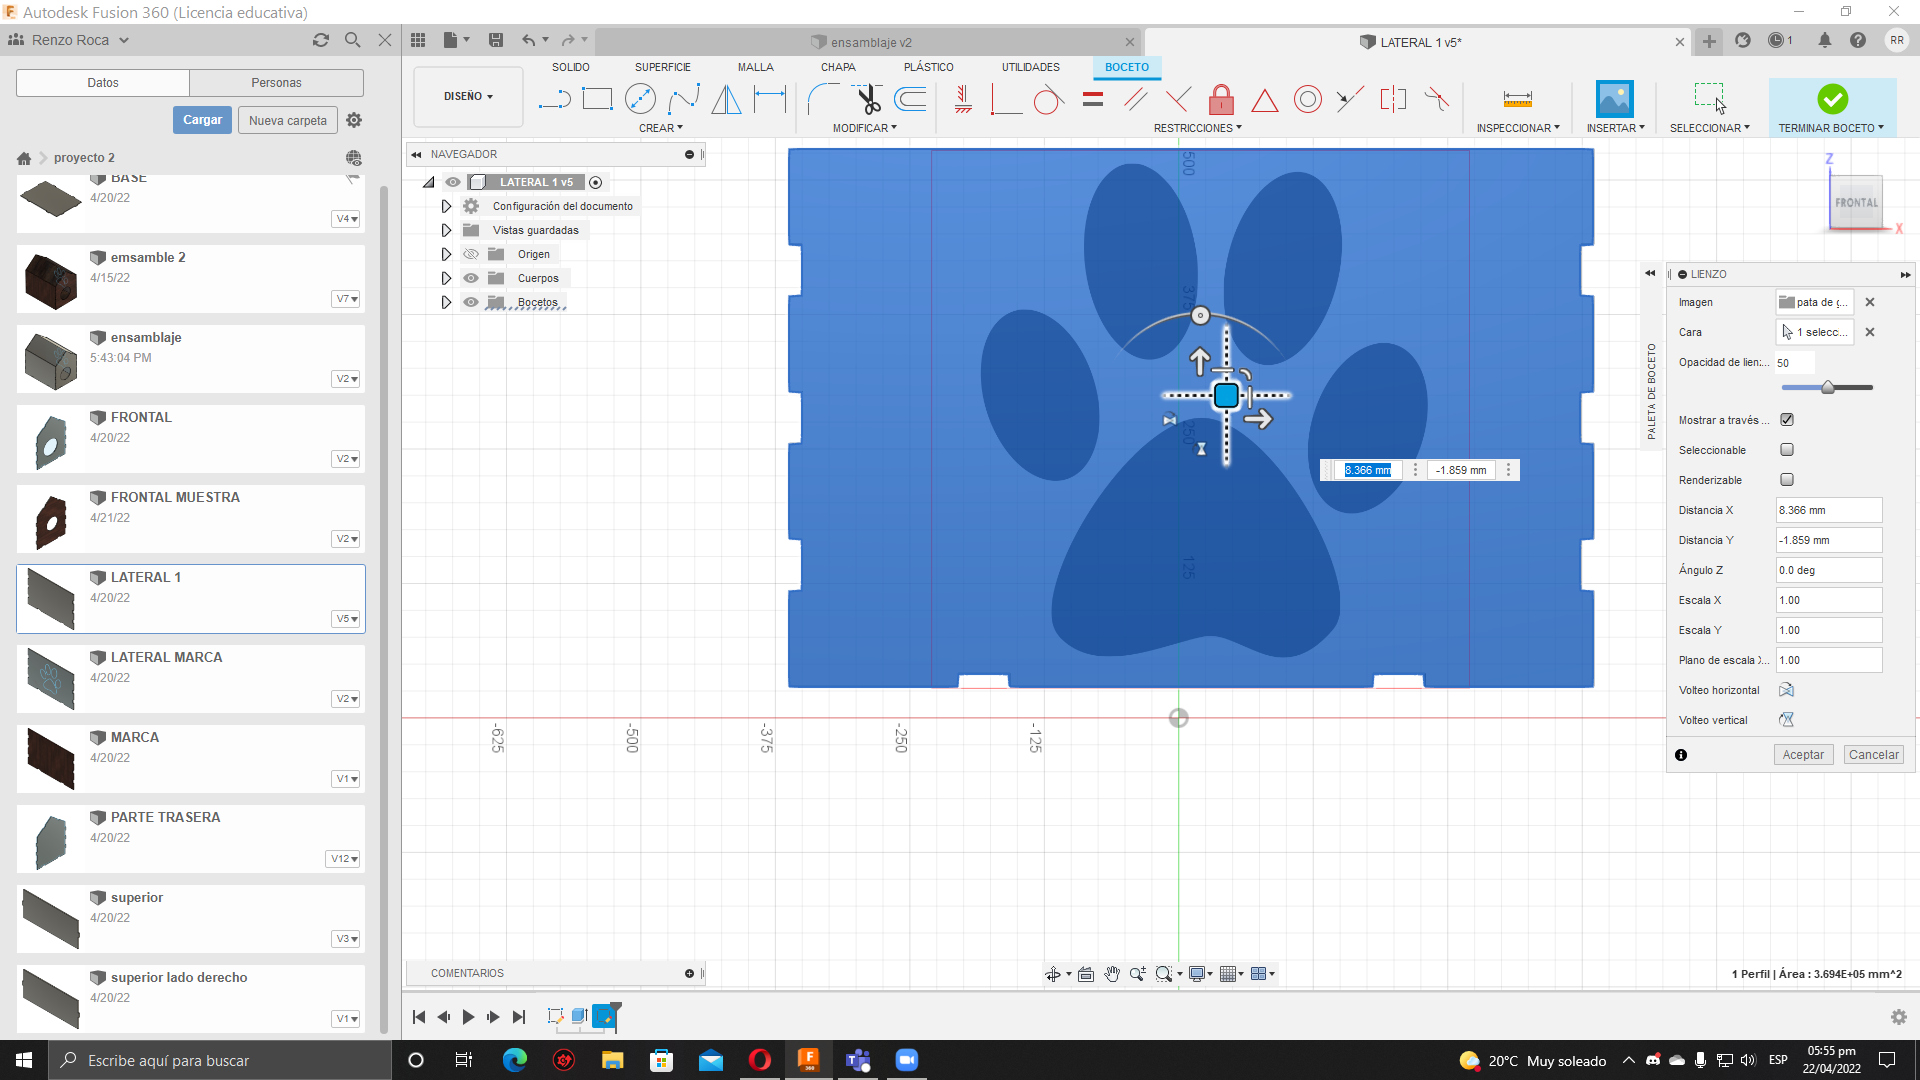Screen dimensions: 1920x1080
Task: Click the refresh icon in data panel
Action: (320, 40)
